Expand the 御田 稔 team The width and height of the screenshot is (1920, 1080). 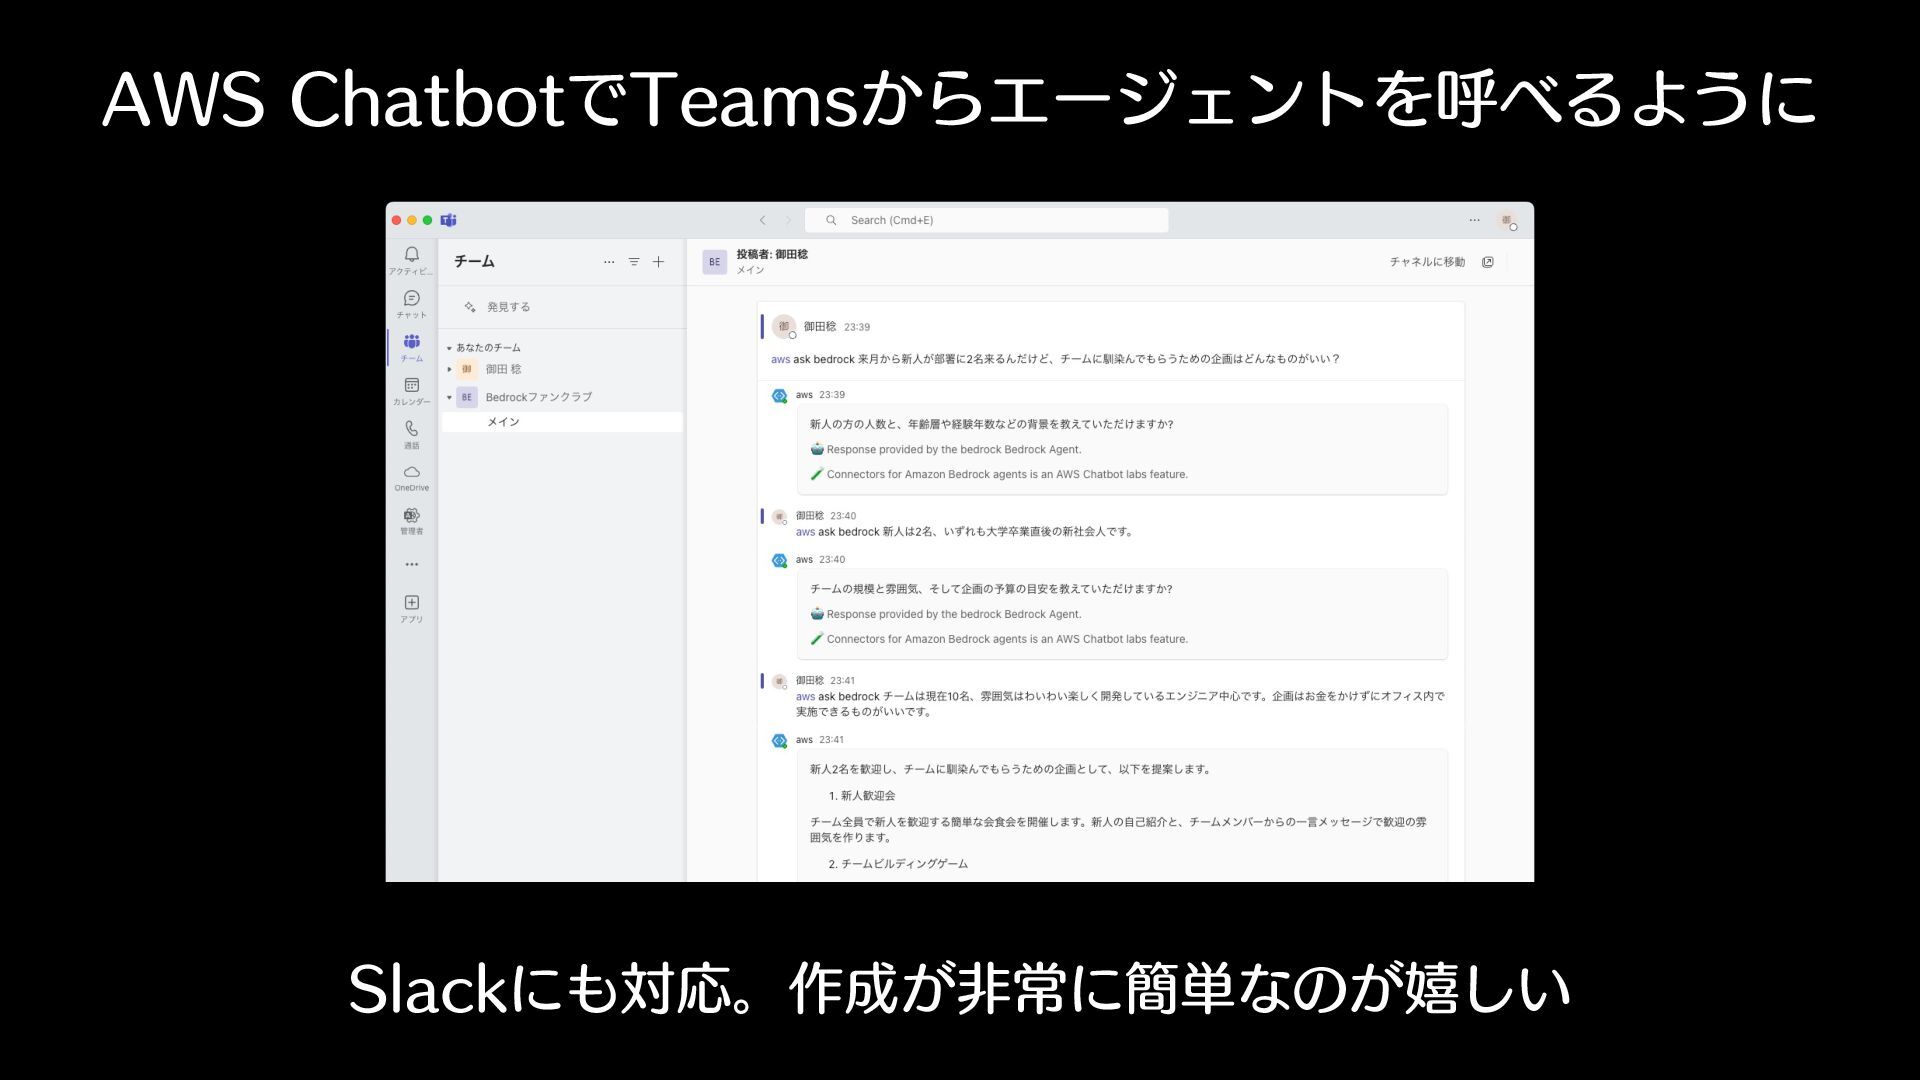click(x=449, y=369)
